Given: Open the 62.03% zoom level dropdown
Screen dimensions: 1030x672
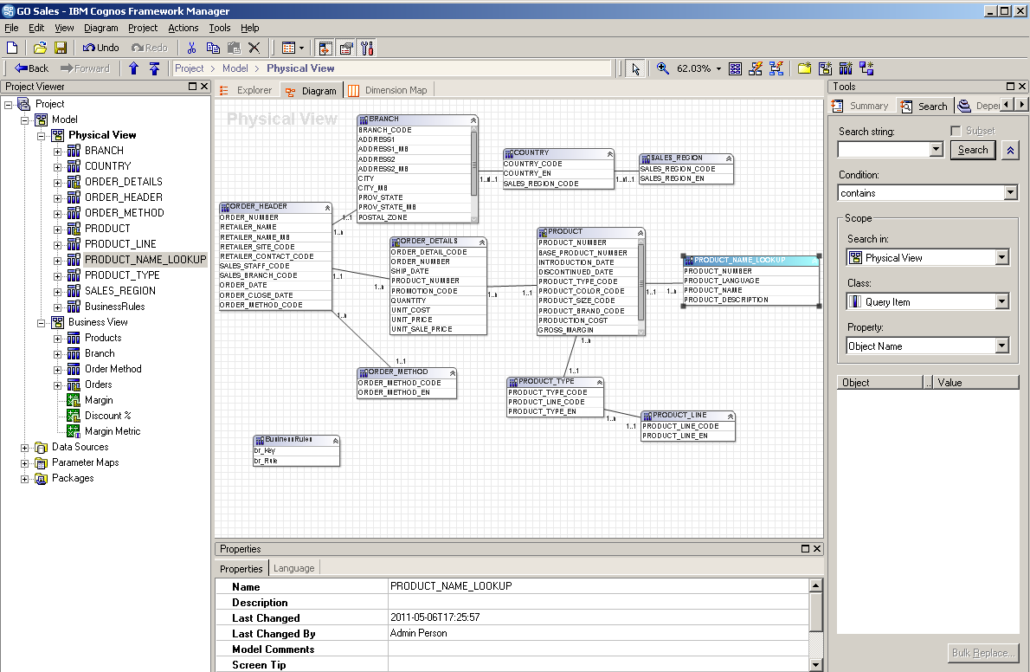Looking at the screenshot, I should (x=719, y=68).
